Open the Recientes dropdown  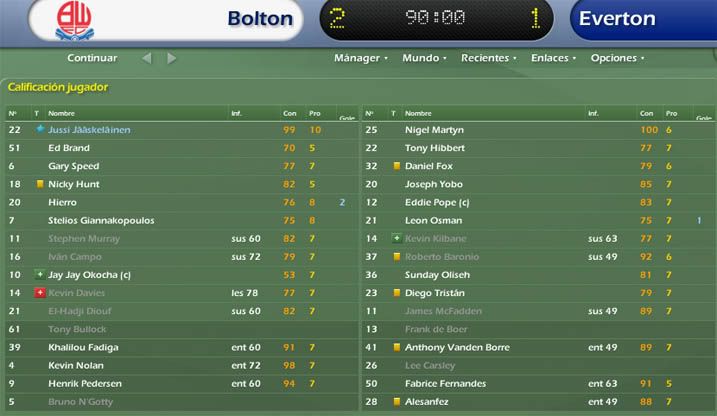488,58
